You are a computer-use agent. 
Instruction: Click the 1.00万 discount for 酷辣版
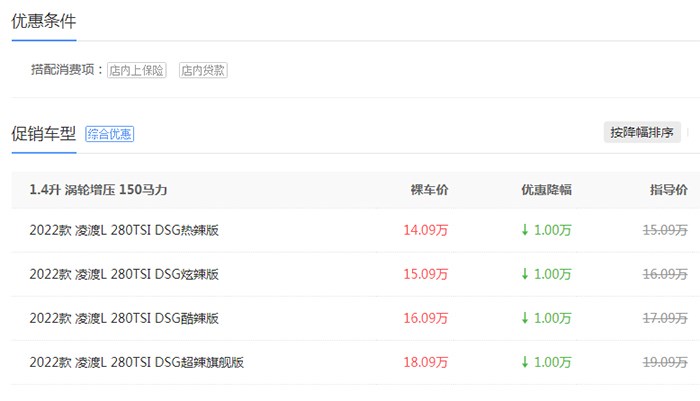(x=546, y=318)
